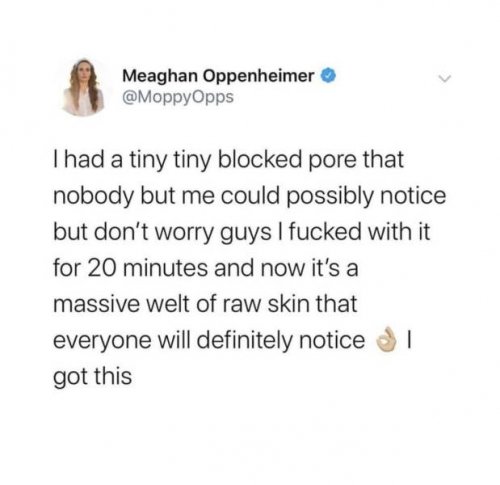Click the words "and now it's a"

click(x=286, y=268)
